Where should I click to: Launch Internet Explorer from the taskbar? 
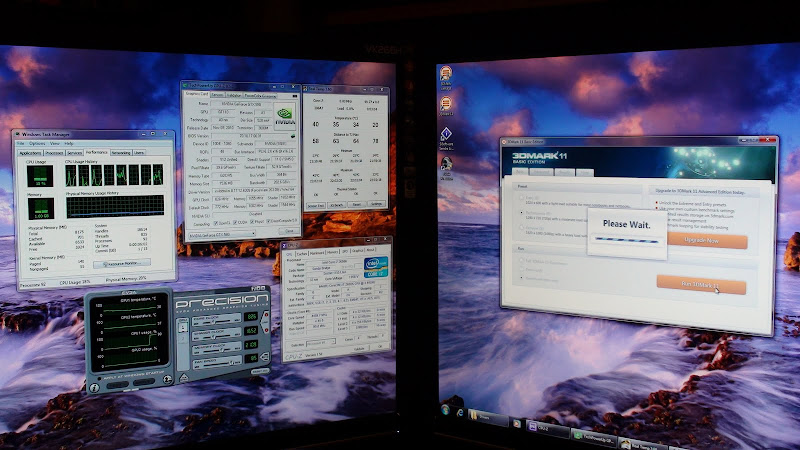pyautogui.click(x=460, y=412)
